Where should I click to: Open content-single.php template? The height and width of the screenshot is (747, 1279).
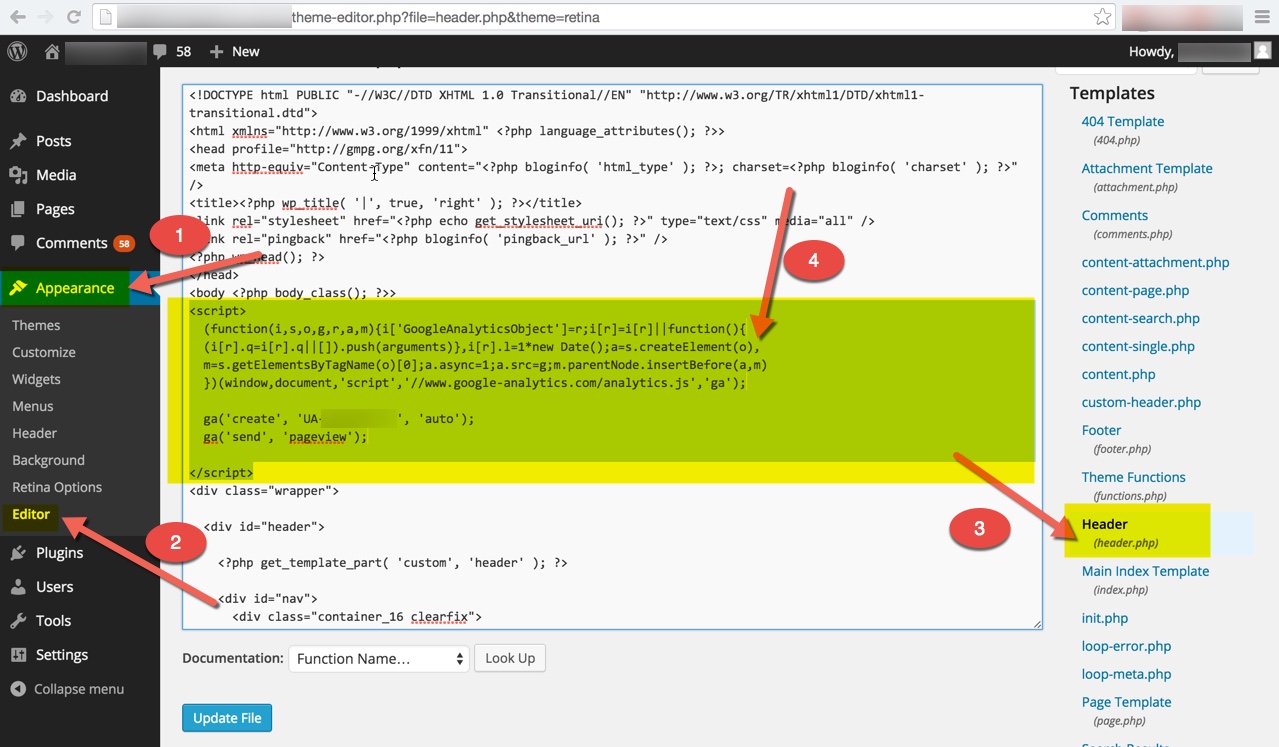[1138, 346]
